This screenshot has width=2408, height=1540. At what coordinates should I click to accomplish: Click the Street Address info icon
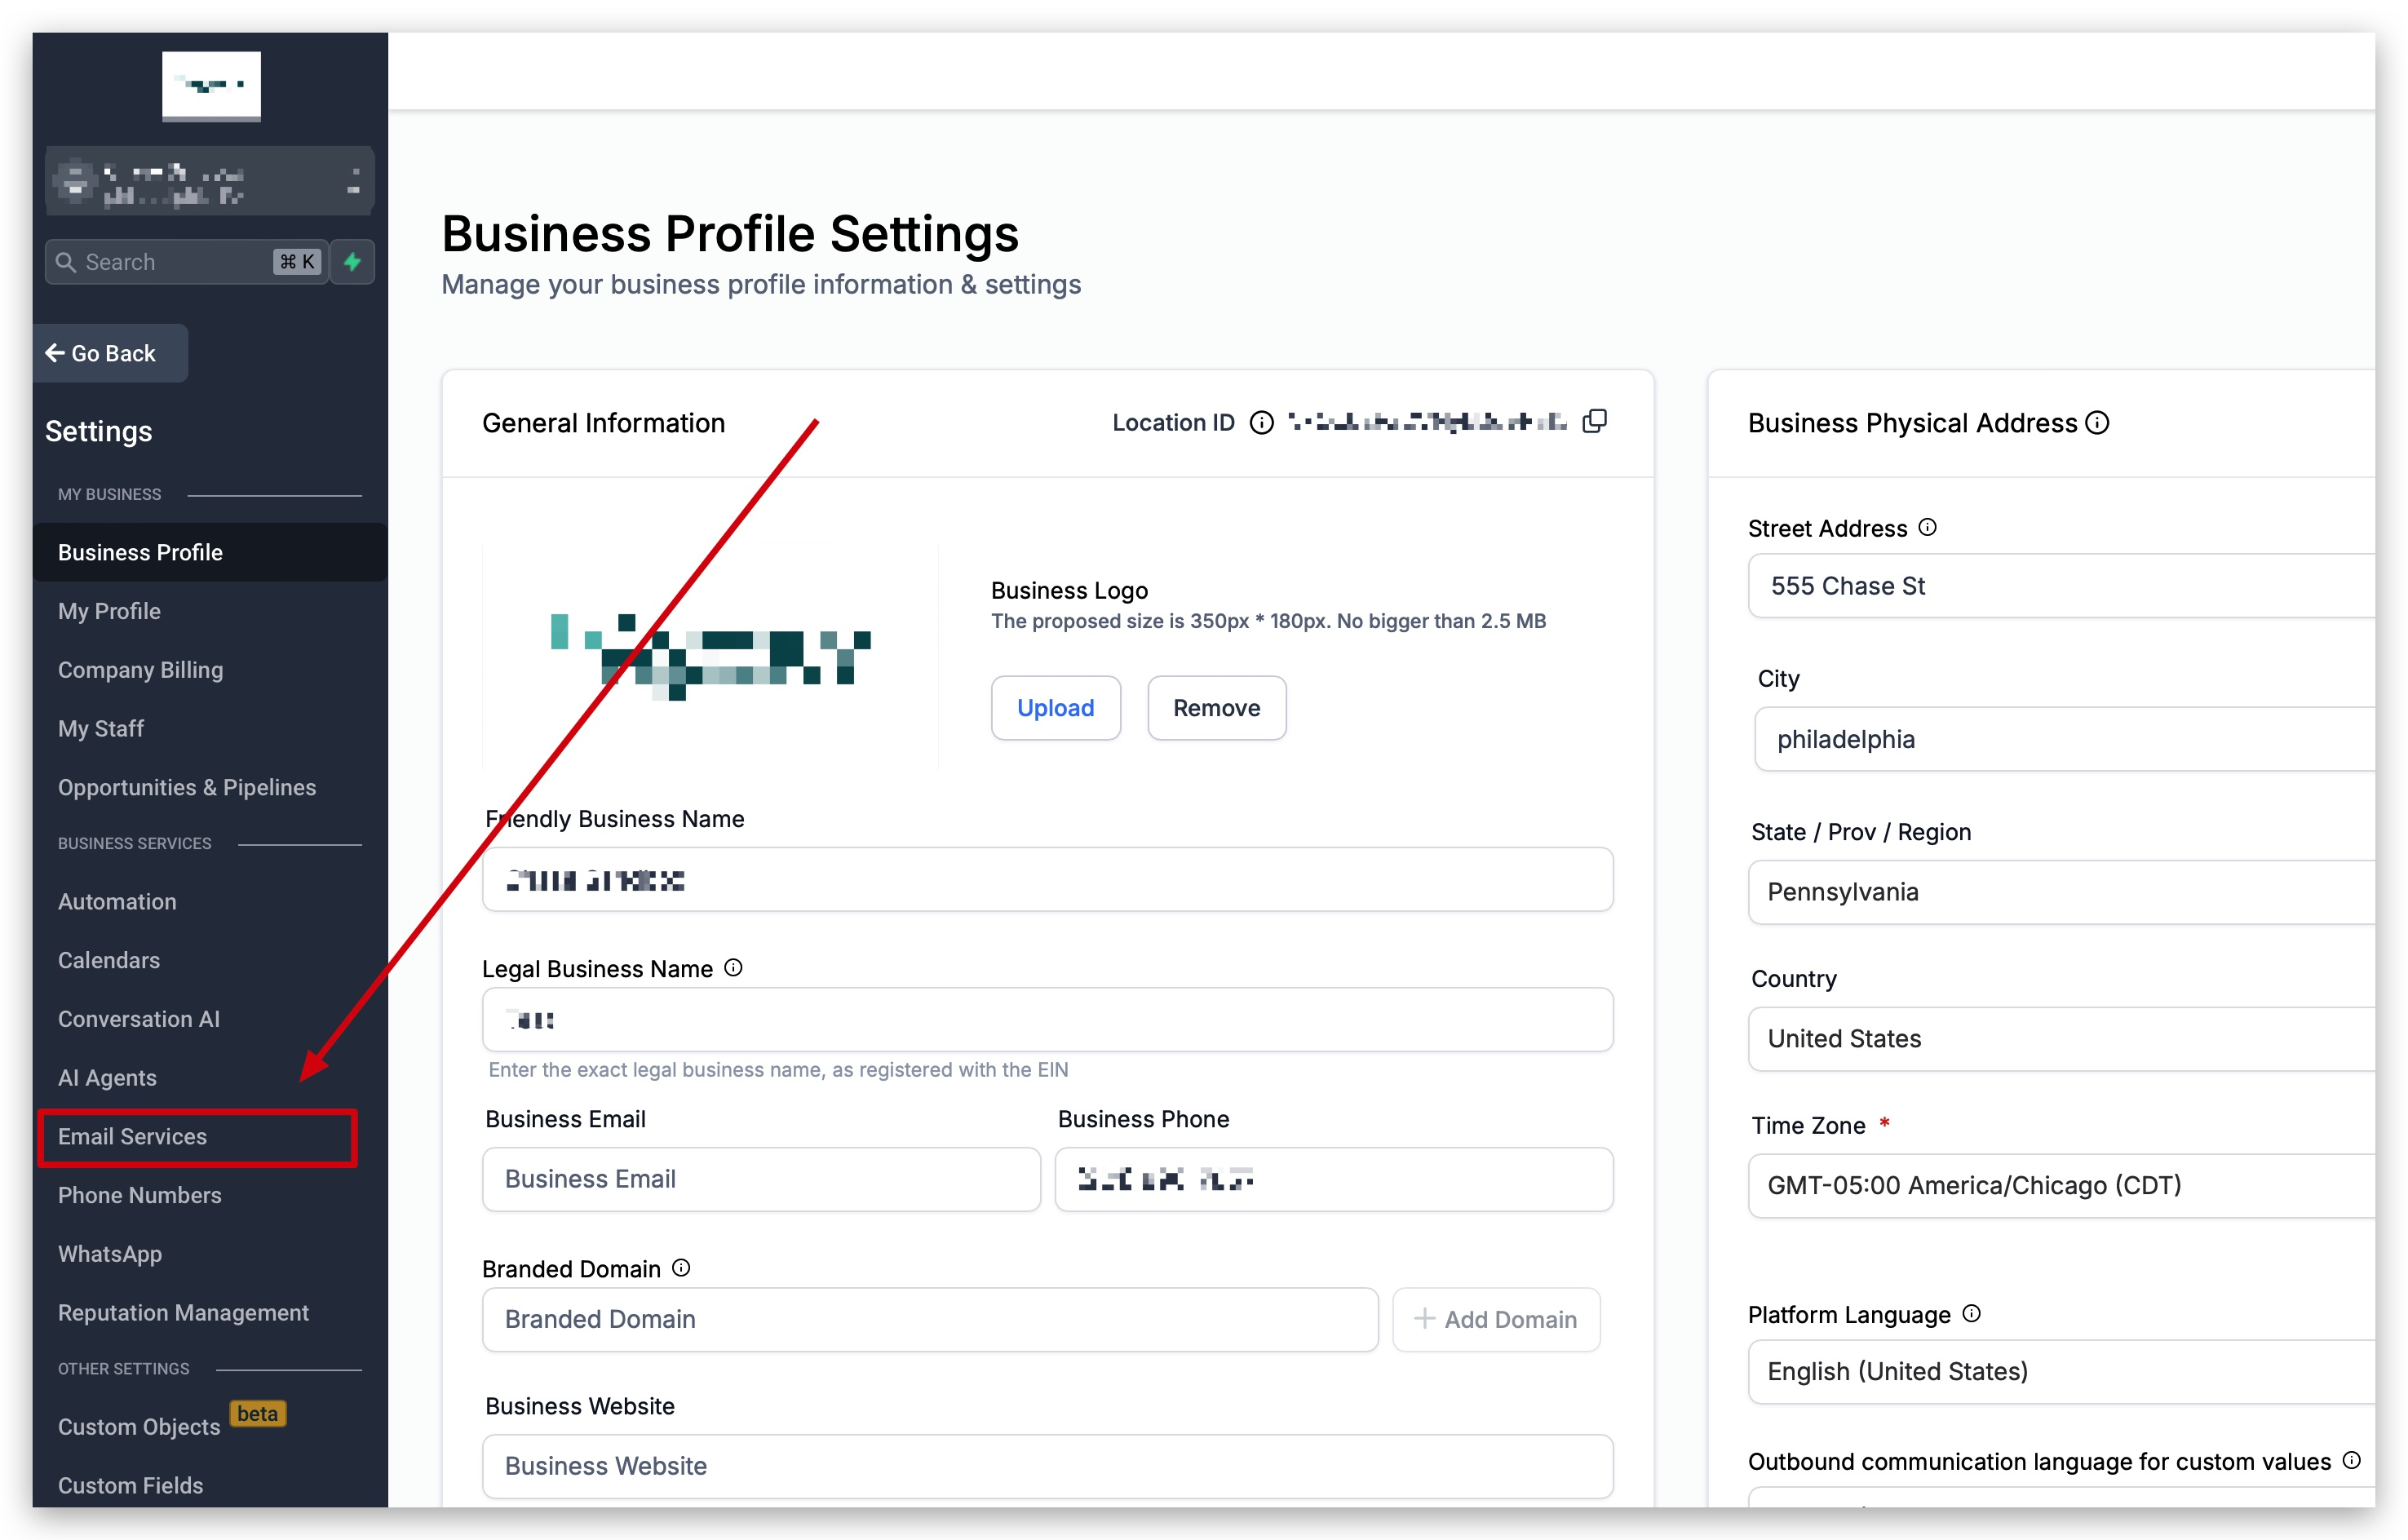coord(1928,527)
